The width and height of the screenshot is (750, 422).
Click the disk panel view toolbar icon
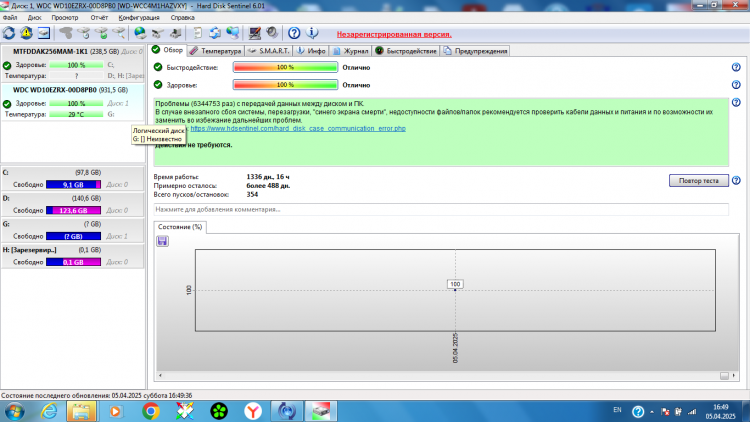(x=44, y=33)
